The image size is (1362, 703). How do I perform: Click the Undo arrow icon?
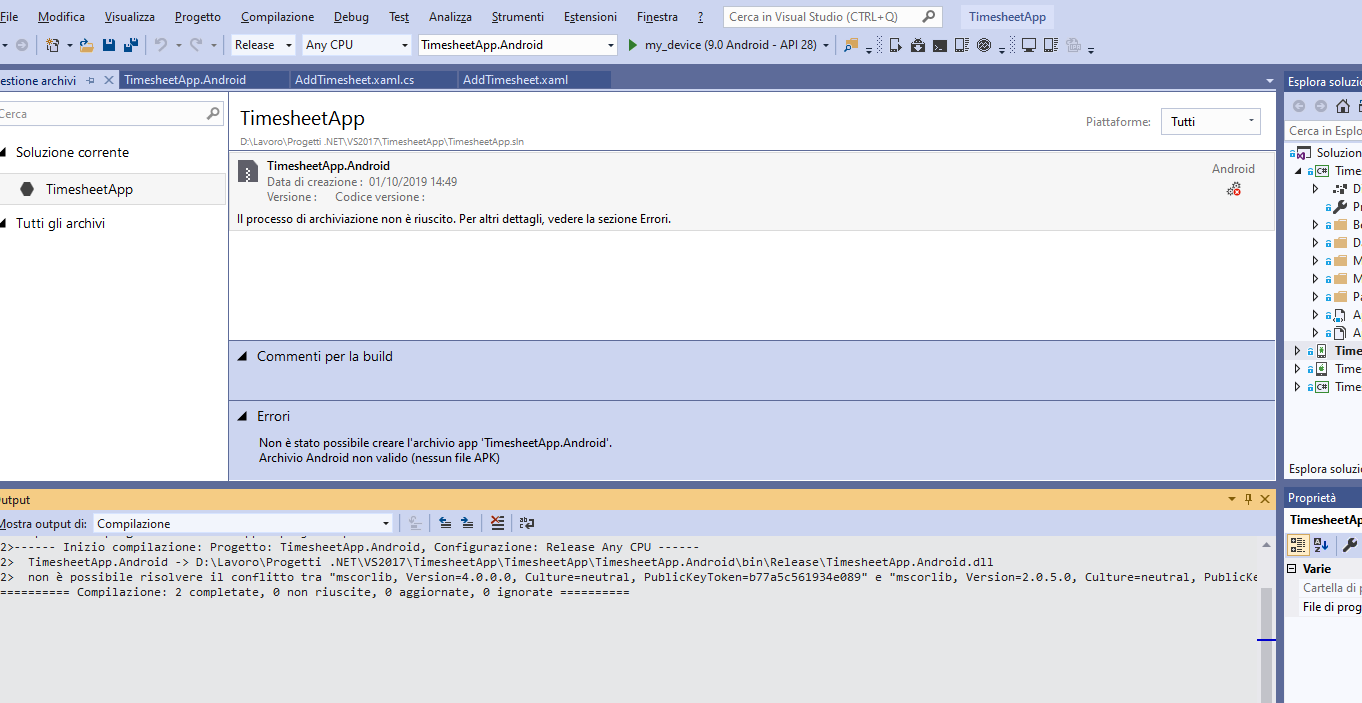160,45
